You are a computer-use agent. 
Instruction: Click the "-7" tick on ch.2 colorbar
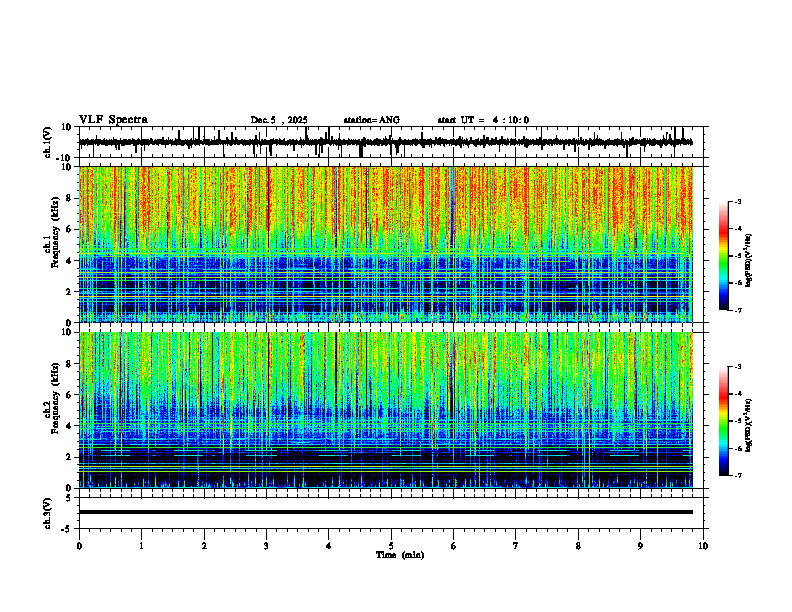click(x=737, y=475)
